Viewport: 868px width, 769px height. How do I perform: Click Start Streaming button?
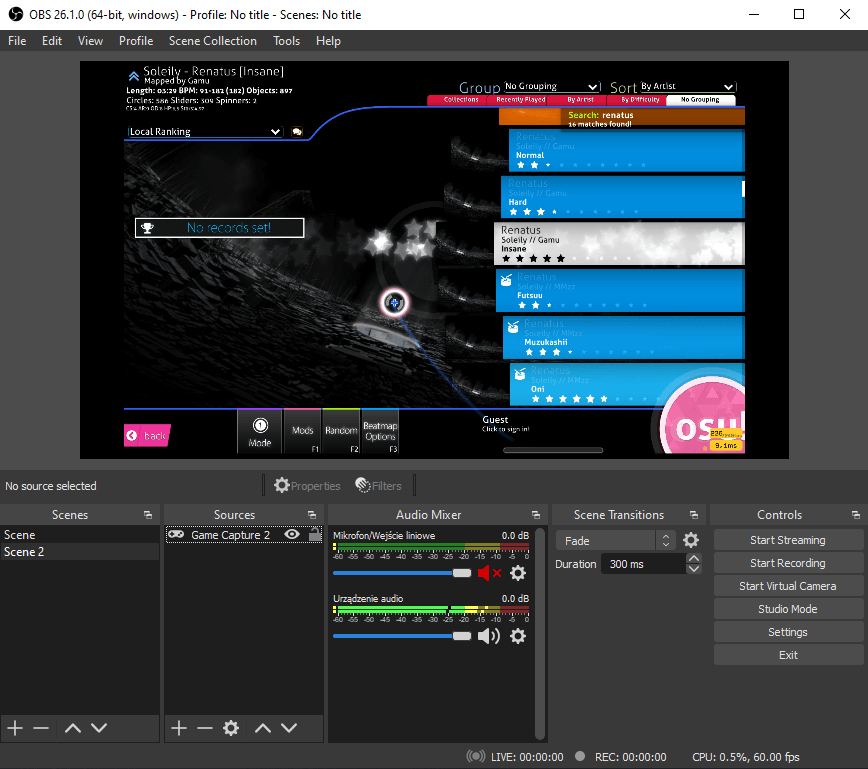[788, 540]
